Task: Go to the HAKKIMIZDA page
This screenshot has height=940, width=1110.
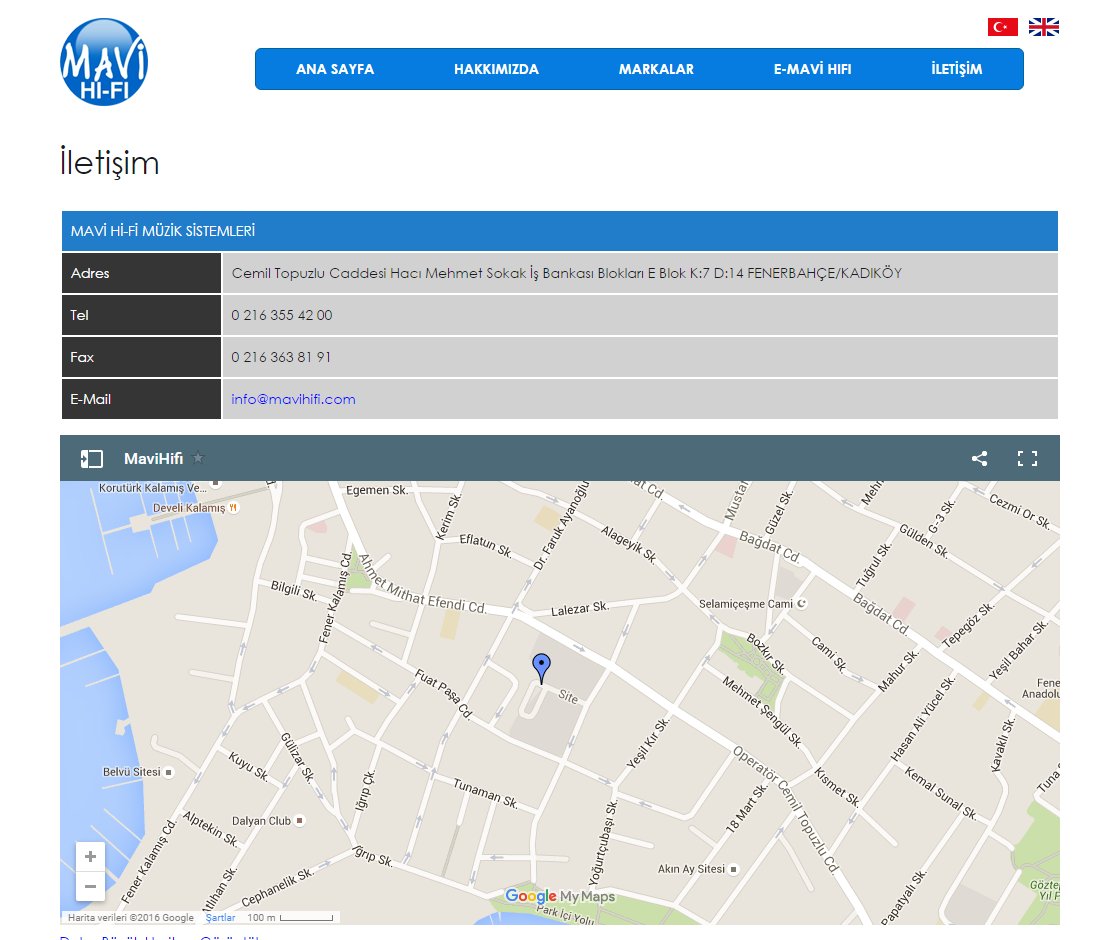Action: [x=496, y=69]
